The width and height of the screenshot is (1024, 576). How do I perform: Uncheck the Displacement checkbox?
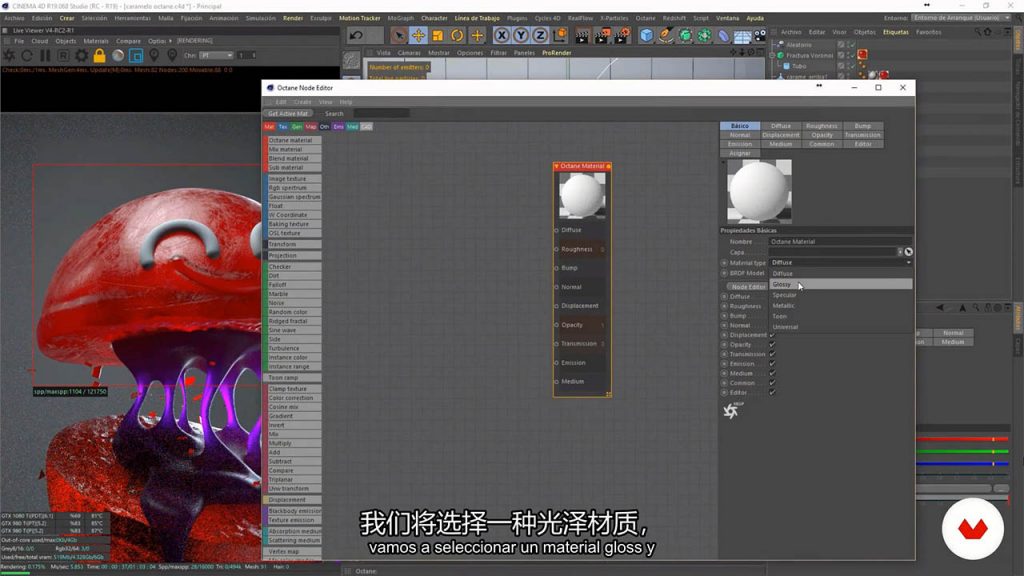[772, 335]
